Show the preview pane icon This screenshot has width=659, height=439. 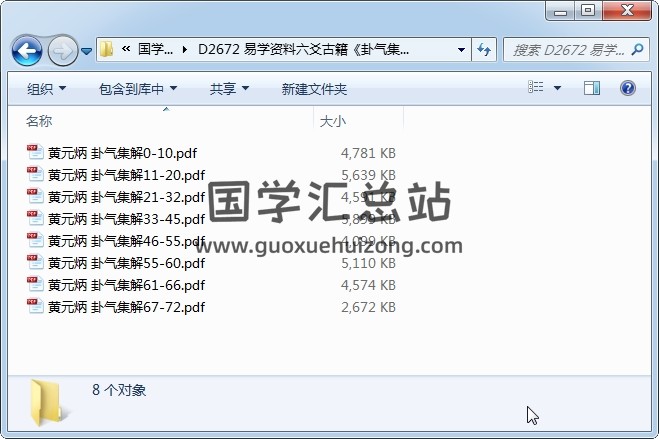(592, 88)
